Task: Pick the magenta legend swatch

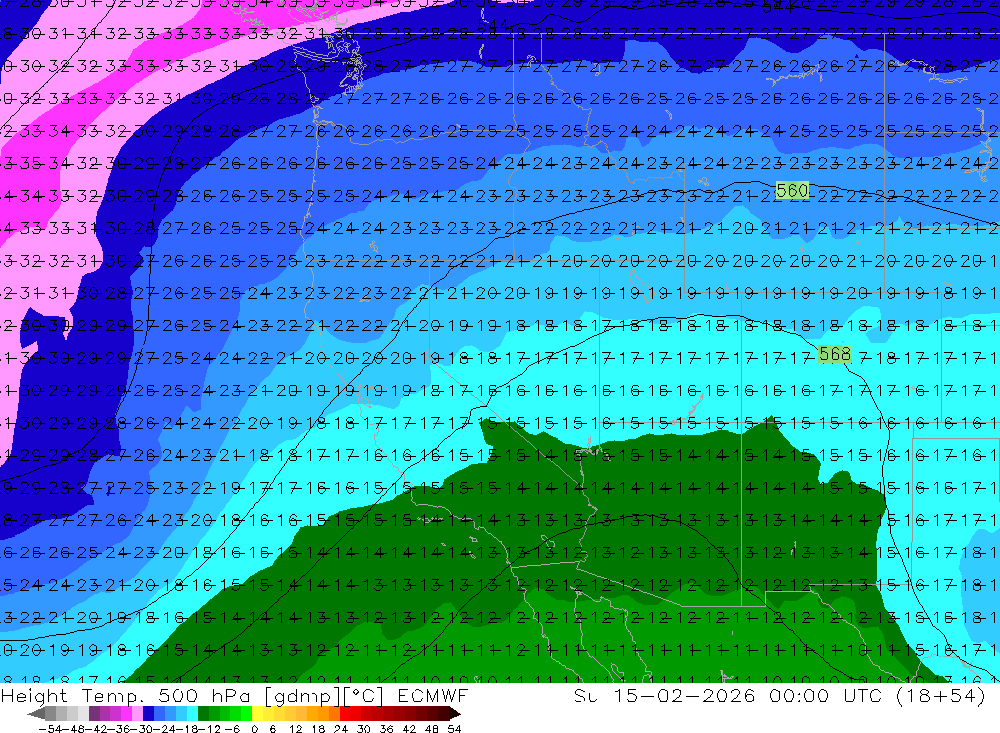Action: pos(126,713)
